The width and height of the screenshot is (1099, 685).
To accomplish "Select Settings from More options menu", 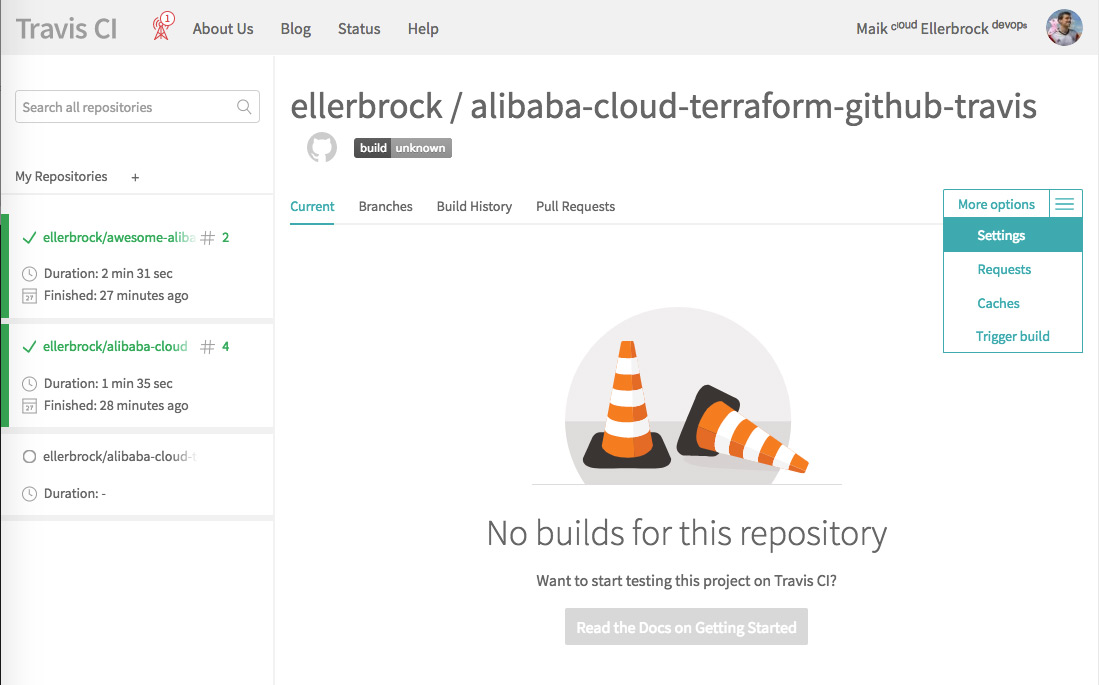I will point(1013,236).
